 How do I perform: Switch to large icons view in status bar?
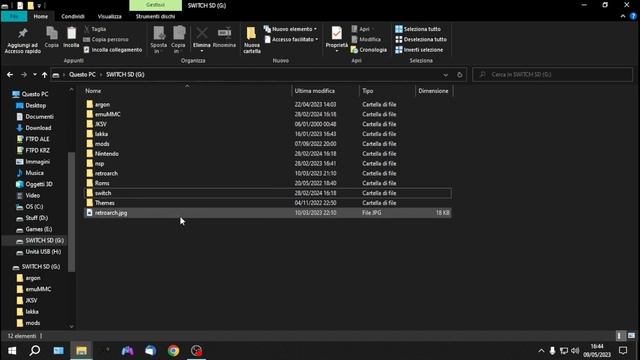click(x=631, y=336)
